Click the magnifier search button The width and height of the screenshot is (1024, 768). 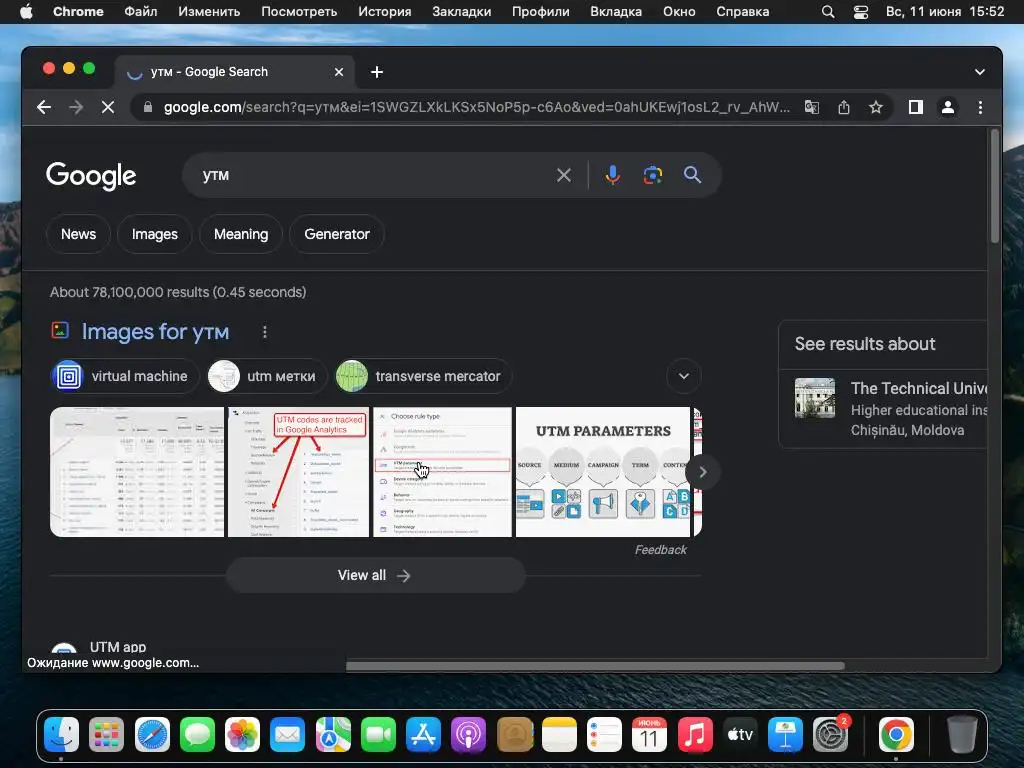[692, 175]
